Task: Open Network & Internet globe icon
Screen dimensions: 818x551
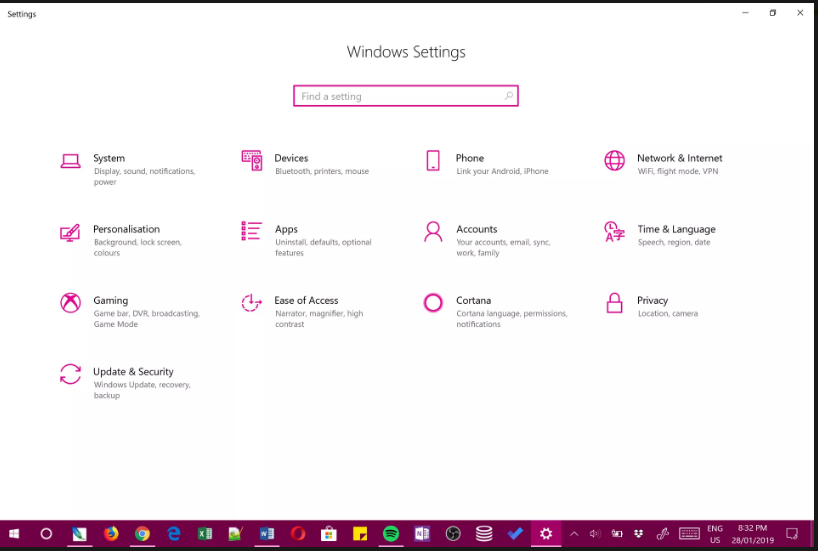Action: pos(615,161)
